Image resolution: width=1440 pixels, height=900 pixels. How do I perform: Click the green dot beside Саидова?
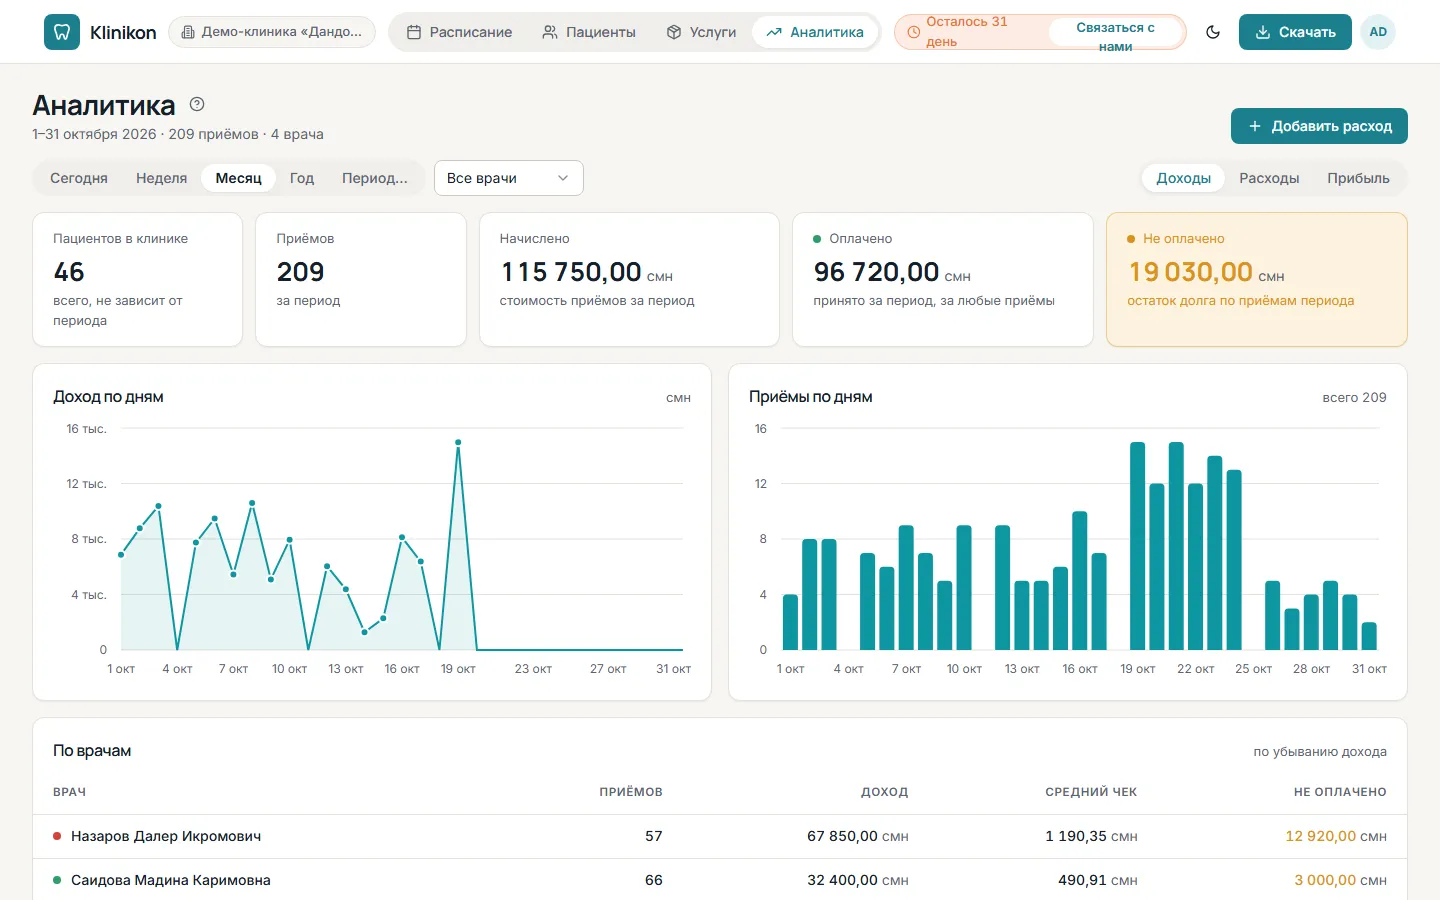(x=57, y=880)
